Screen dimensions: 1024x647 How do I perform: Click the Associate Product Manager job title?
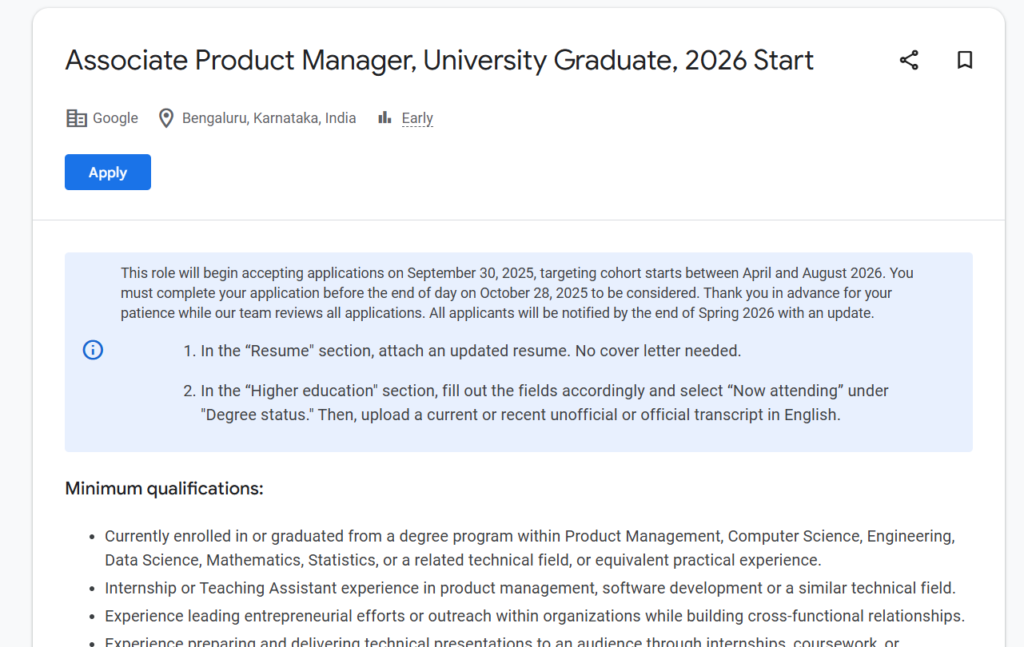[439, 60]
